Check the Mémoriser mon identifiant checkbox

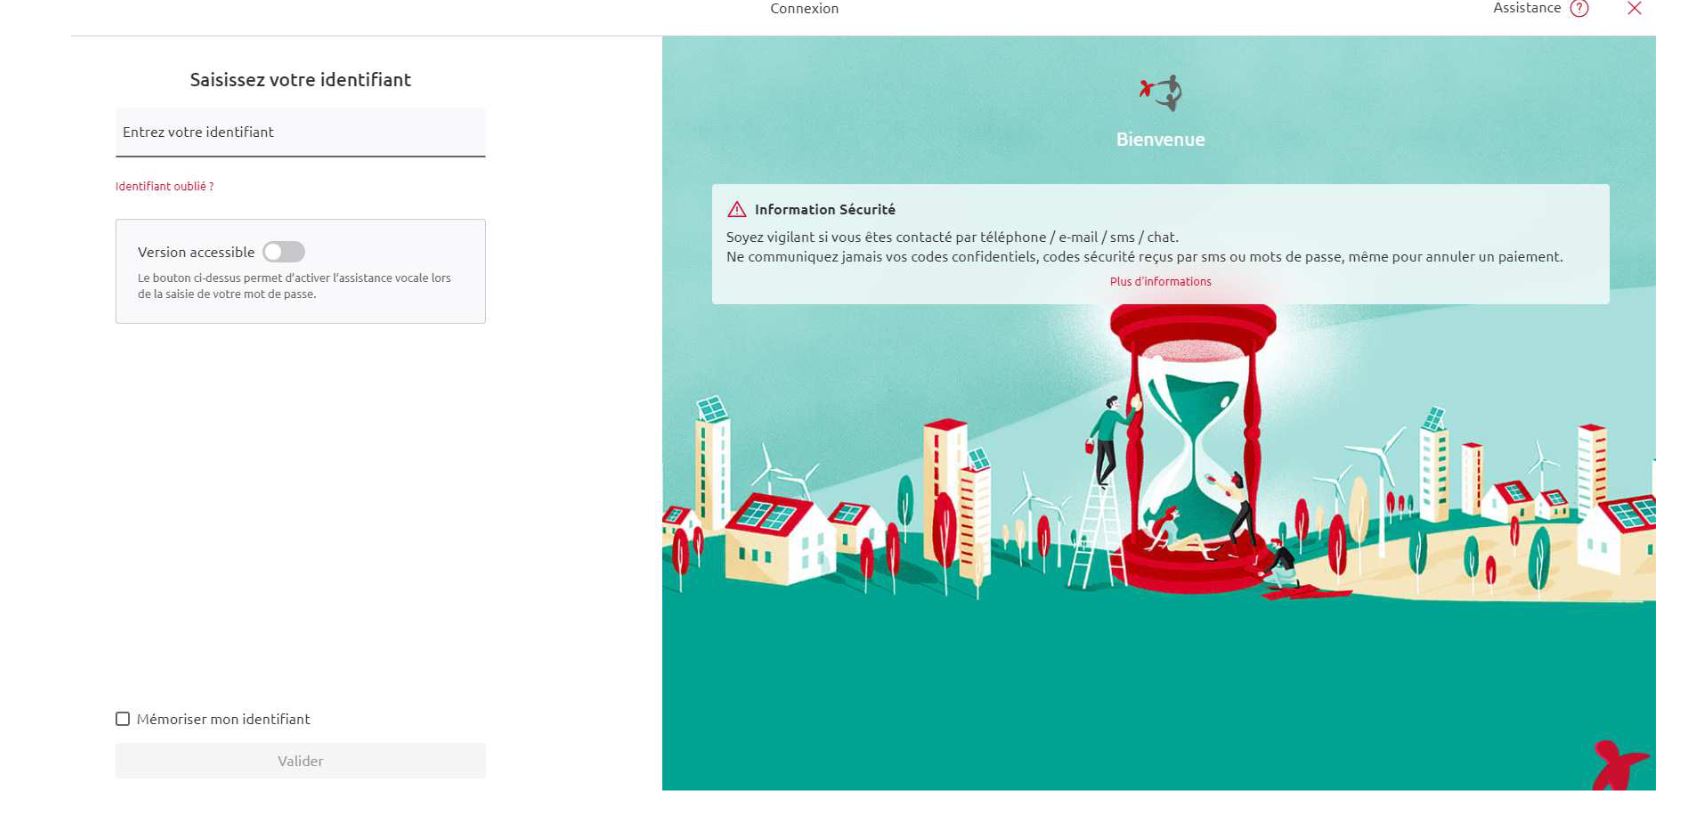(x=123, y=719)
